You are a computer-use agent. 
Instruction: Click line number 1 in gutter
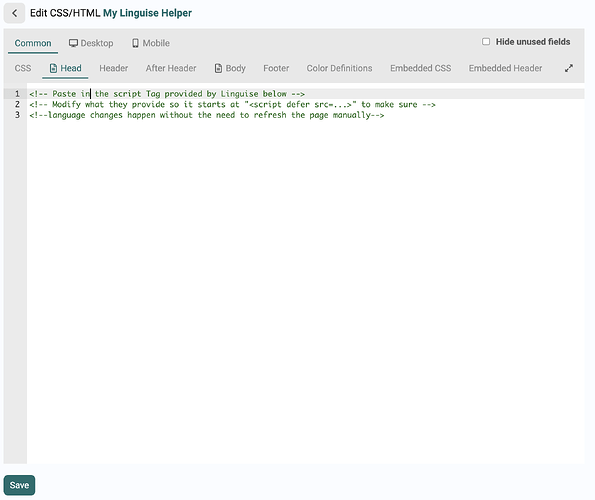click(17, 94)
